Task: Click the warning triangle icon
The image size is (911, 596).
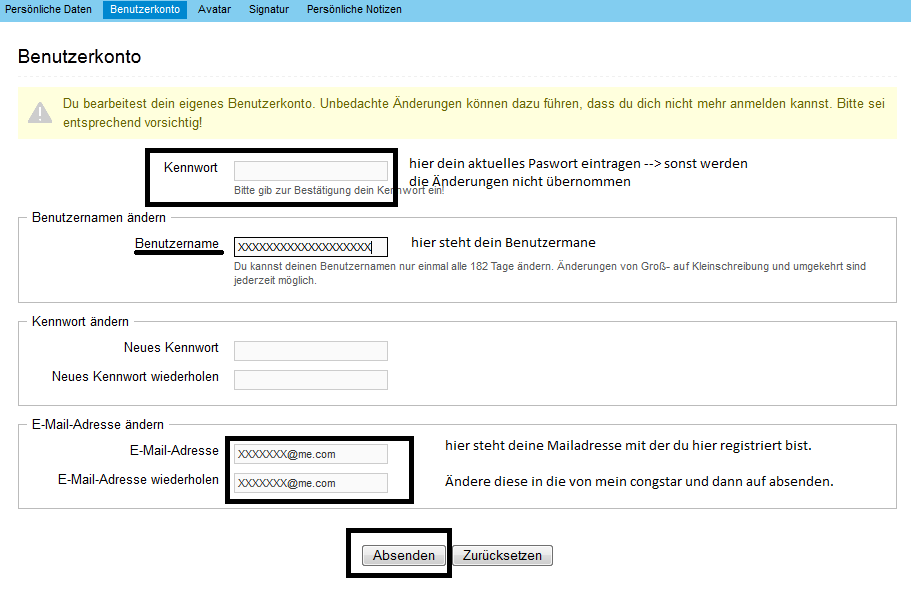Action: 40,112
